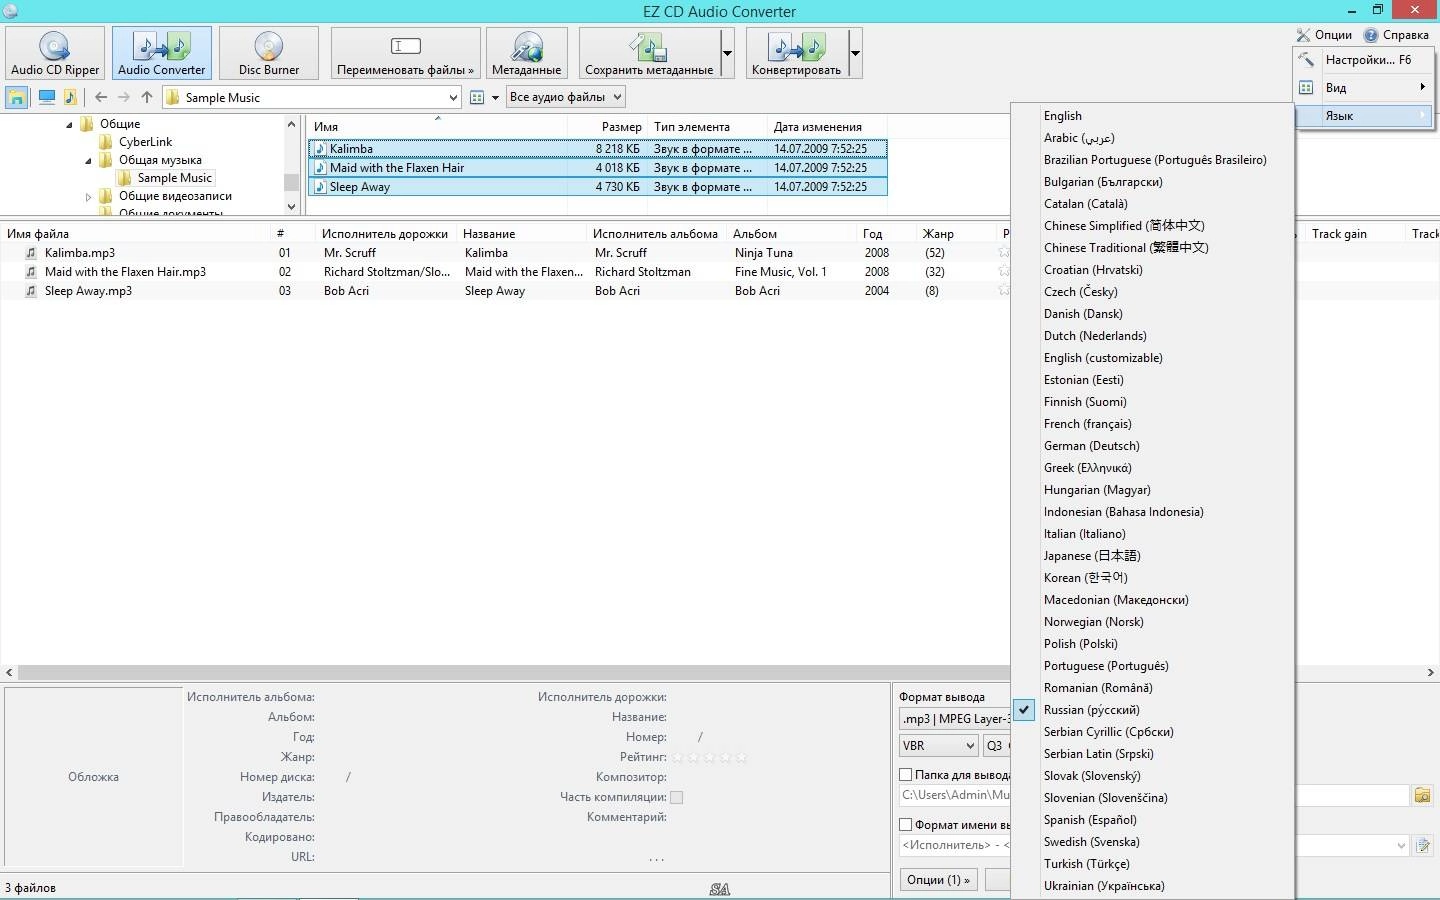Browse output folder with the folder icon
The image size is (1440, 900).
click(1422, 795)
